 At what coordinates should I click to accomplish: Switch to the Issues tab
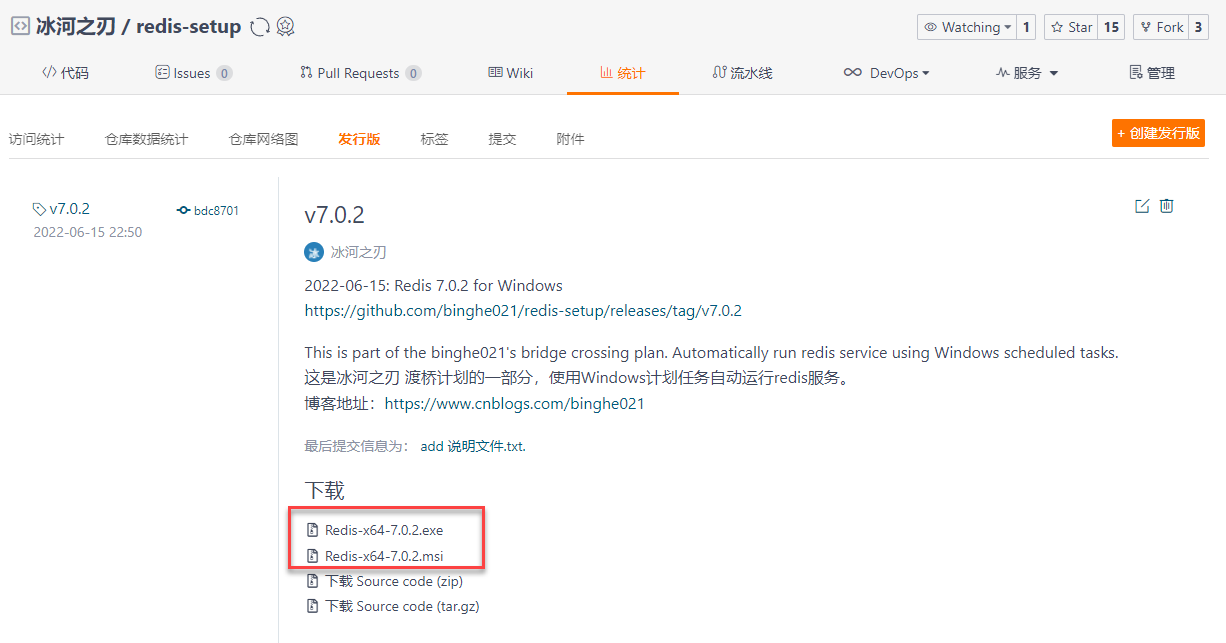(x=194, y=73)
